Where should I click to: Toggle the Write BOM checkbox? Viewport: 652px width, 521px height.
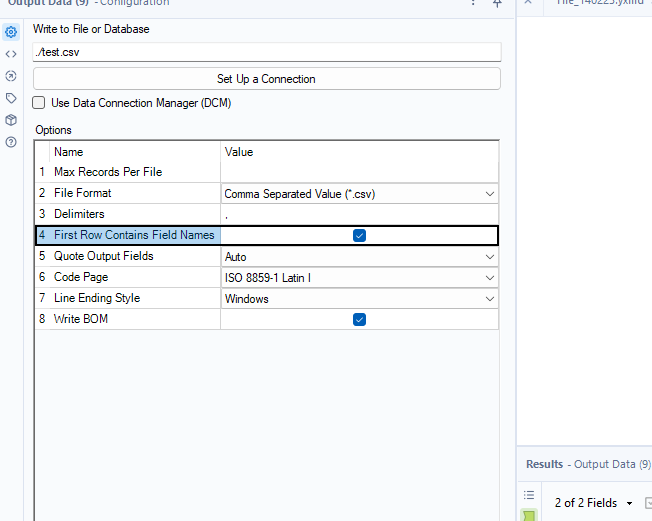(359, 319)
